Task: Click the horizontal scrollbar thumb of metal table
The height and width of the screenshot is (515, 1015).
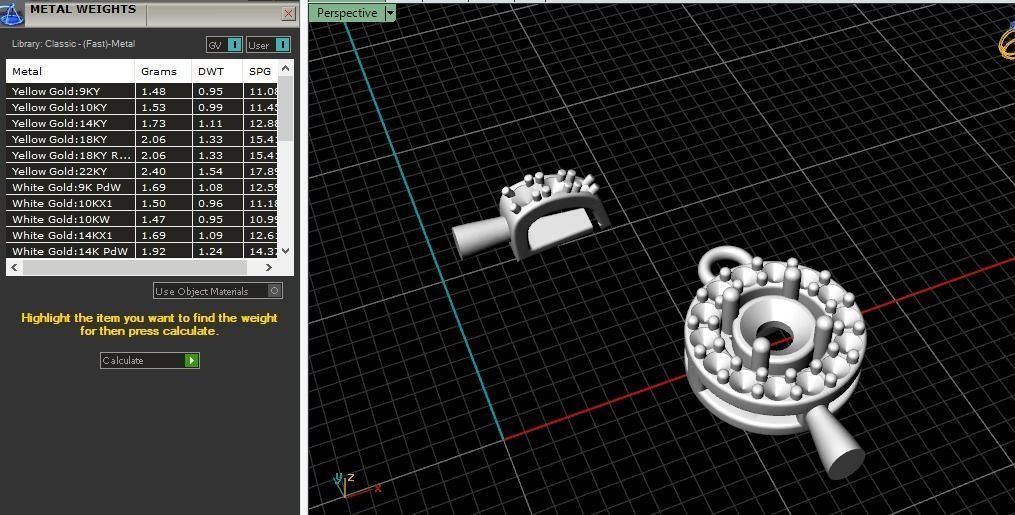Action: [135, 267]
